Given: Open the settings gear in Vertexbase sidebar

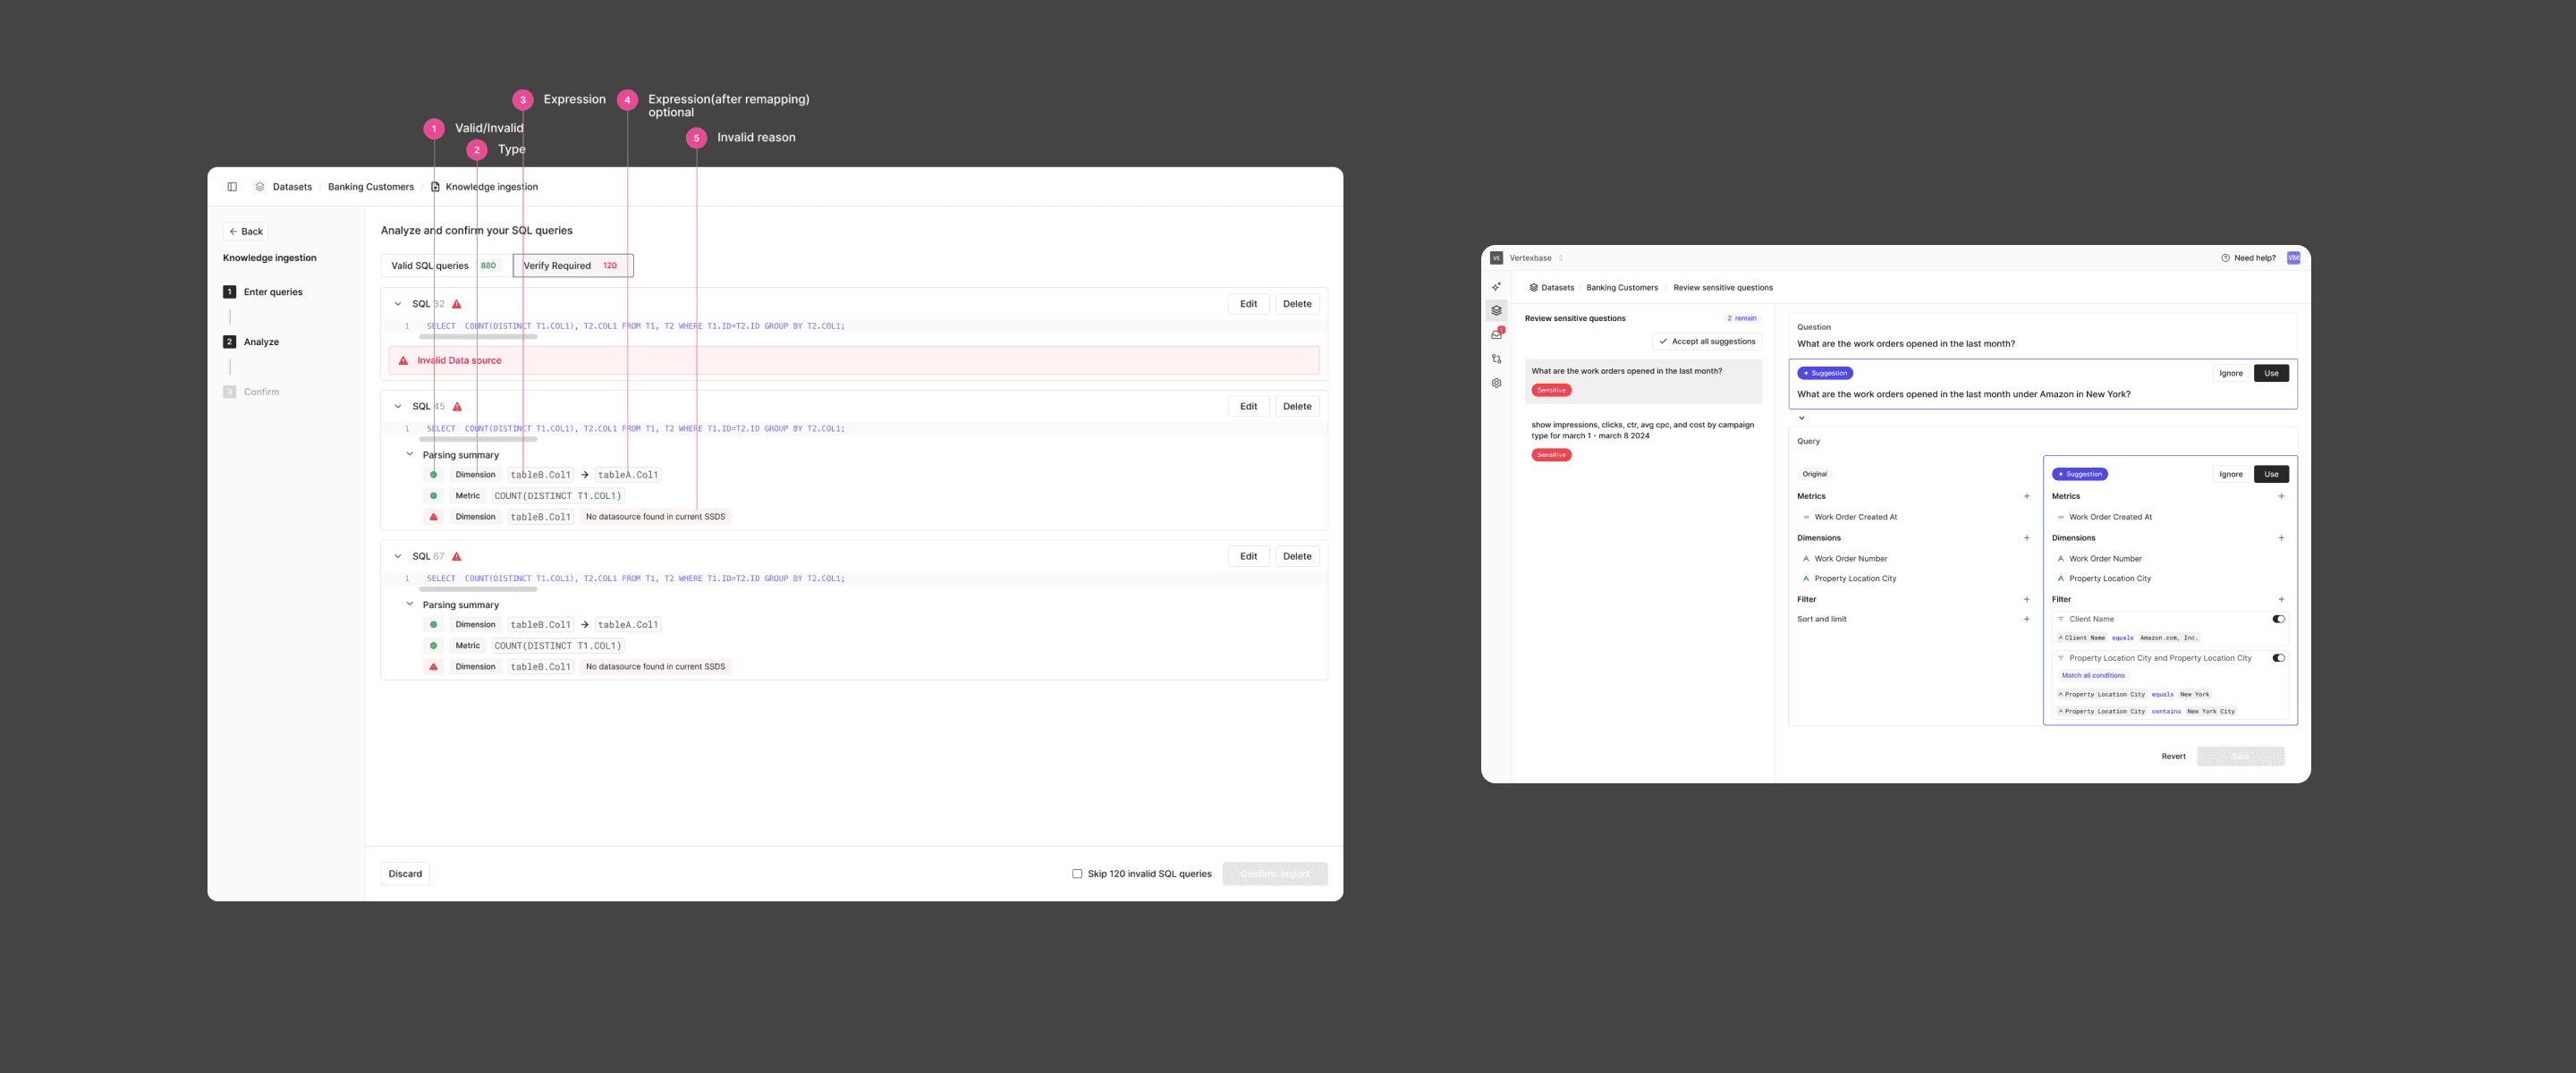Looking at the screenshot, I should pos(1496,383).
